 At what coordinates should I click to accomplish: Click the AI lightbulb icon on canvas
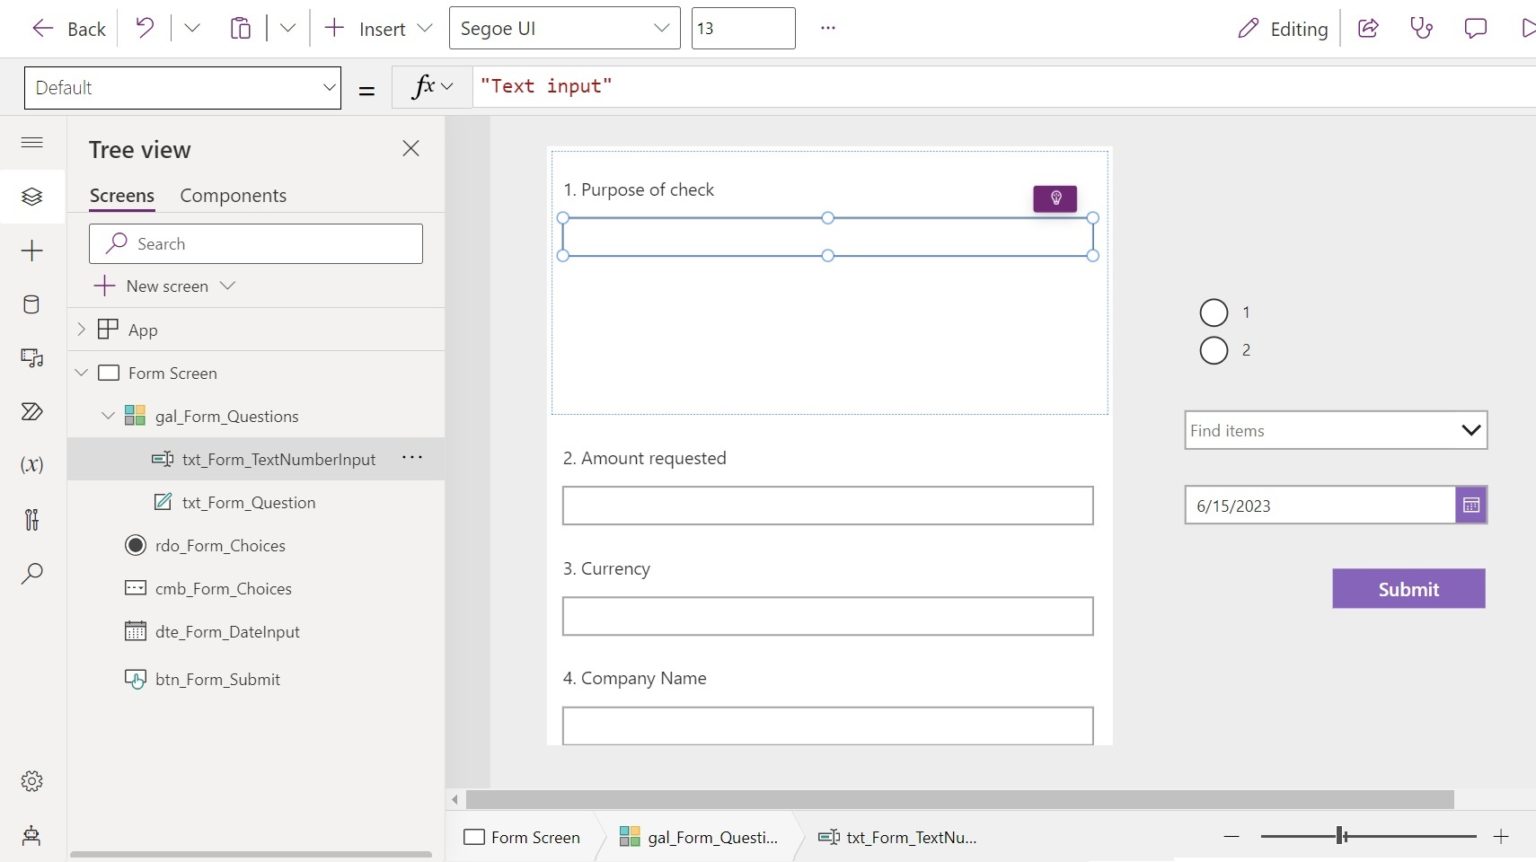coord(1055,198)
